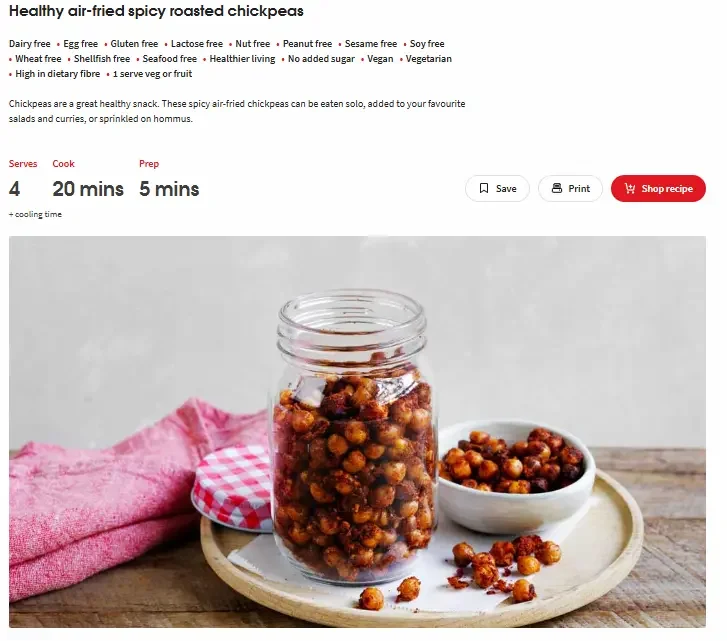Image resolution: width=727 pixels, height=641 pixels.
Task: Open the Sesame free tag
Action: [371, 44]
